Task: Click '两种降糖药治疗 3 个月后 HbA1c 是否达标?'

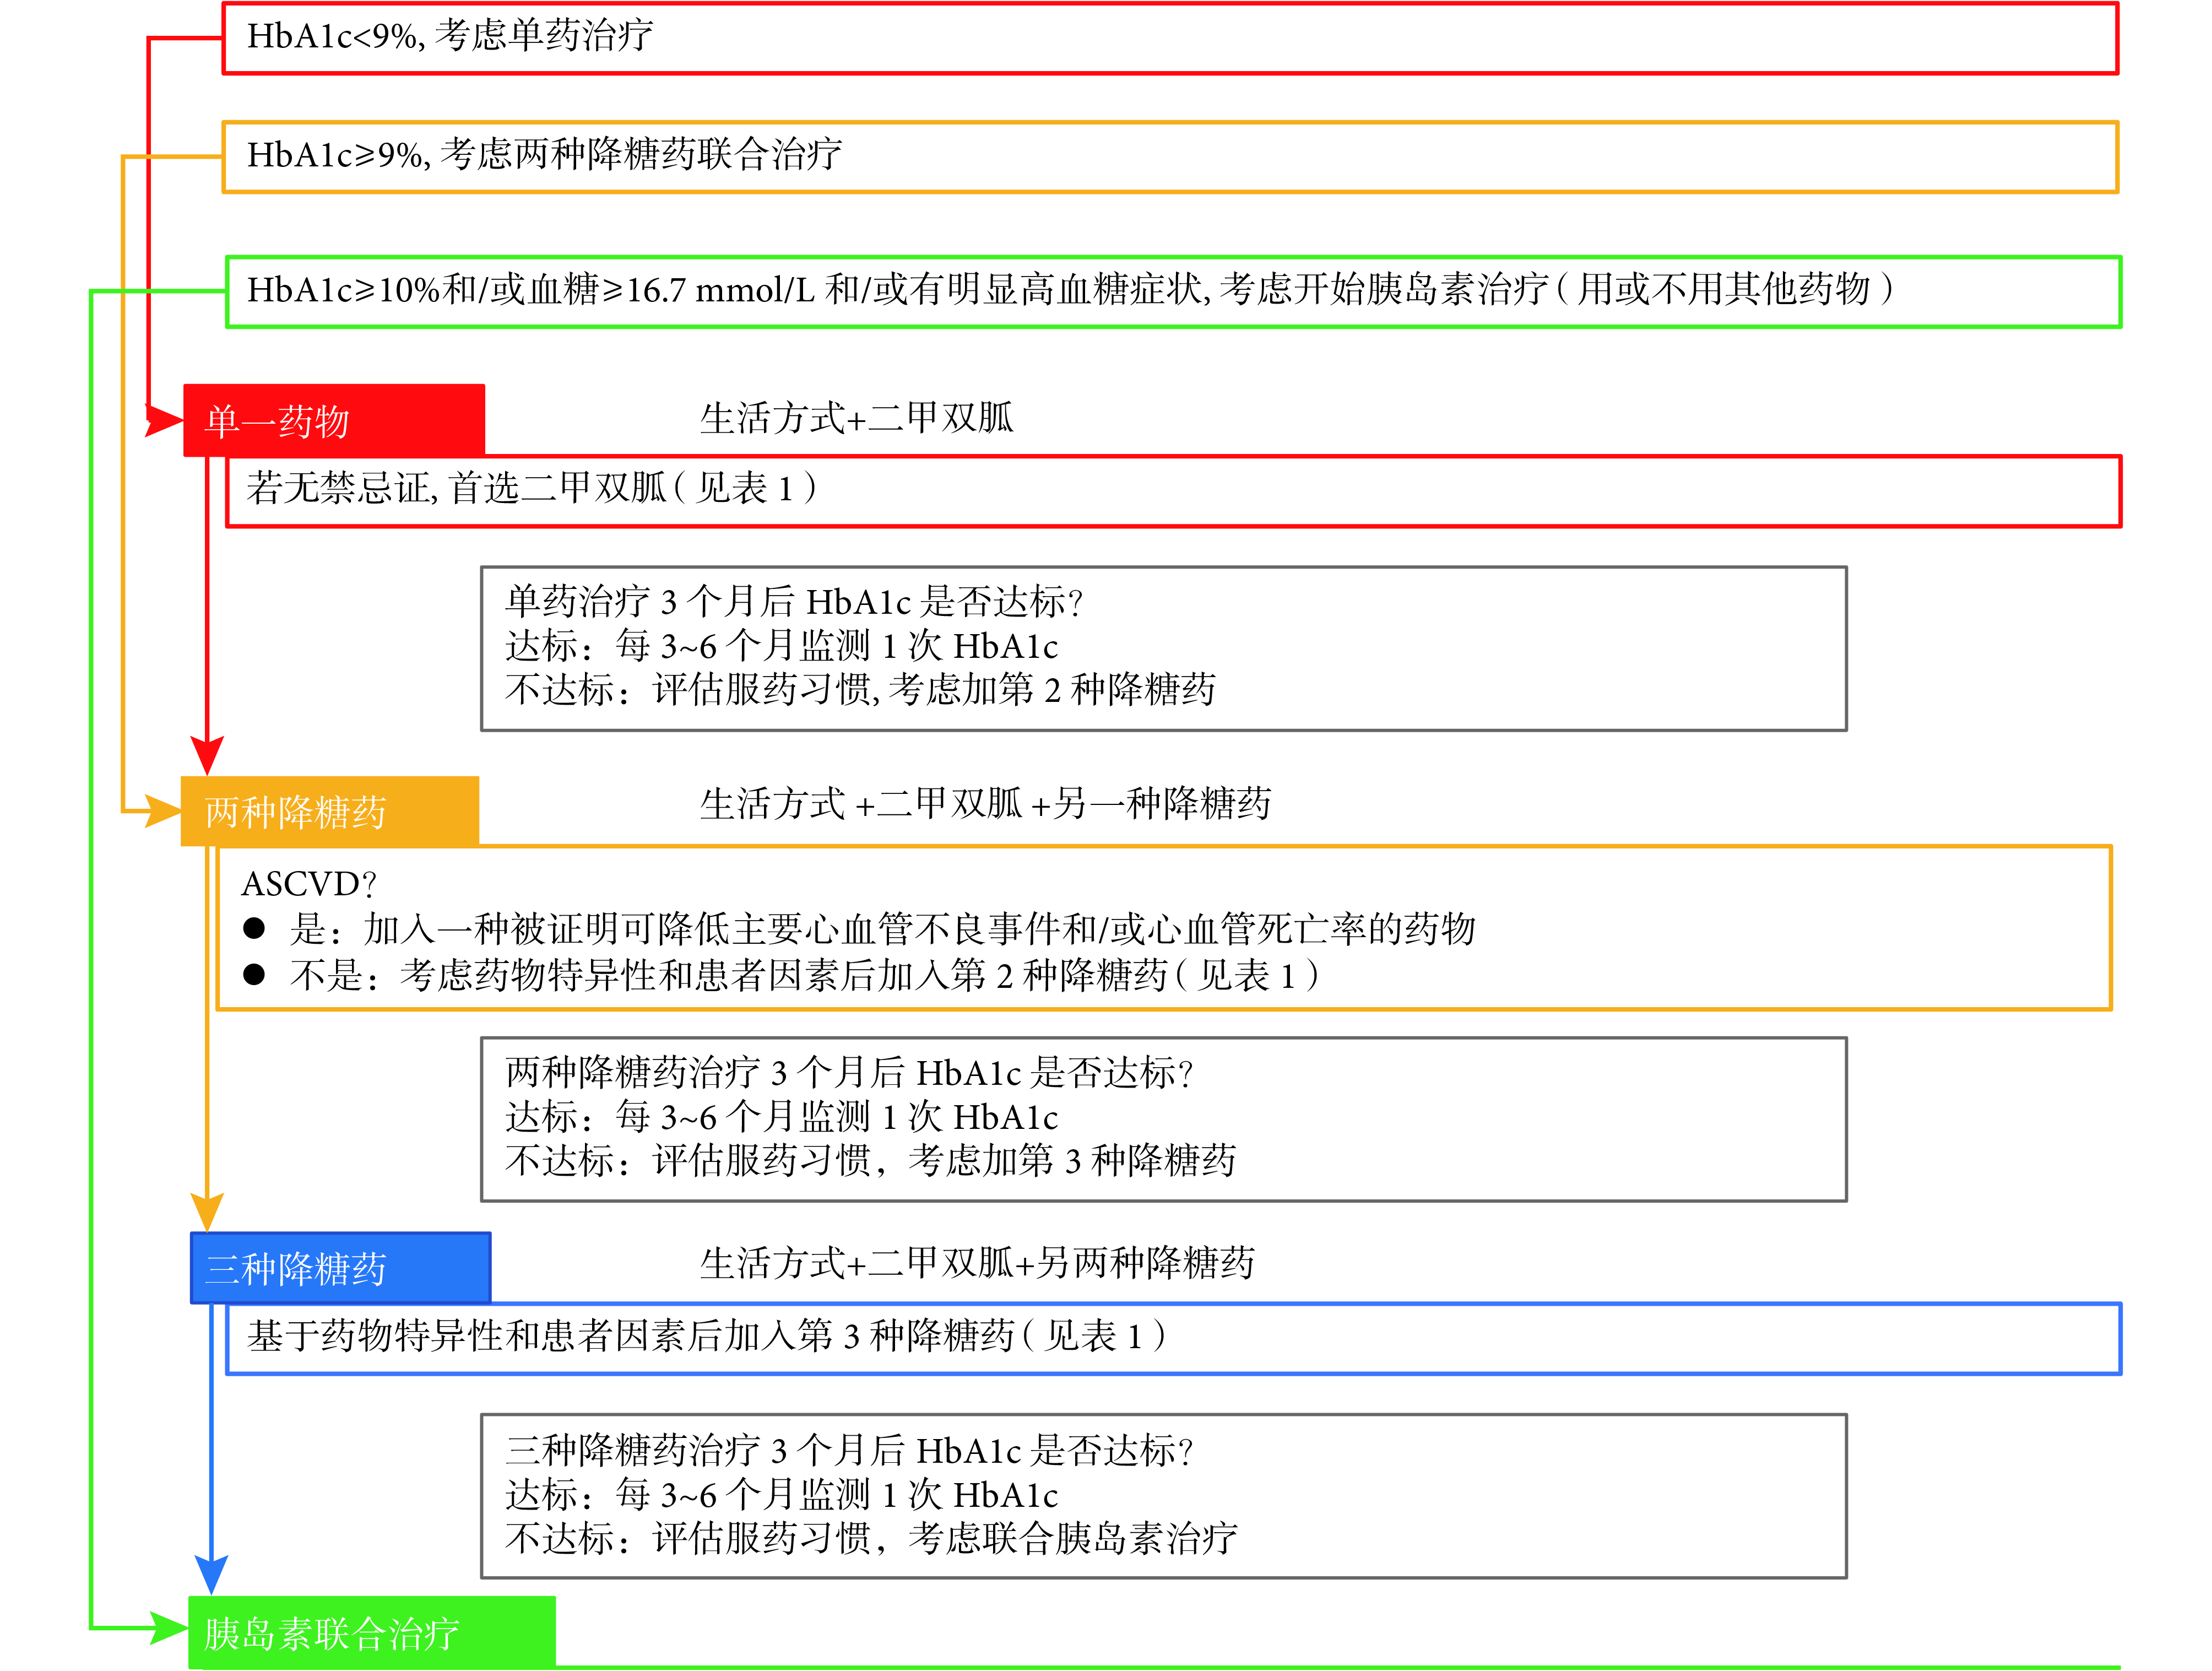Action: (x=850, y=1073)
